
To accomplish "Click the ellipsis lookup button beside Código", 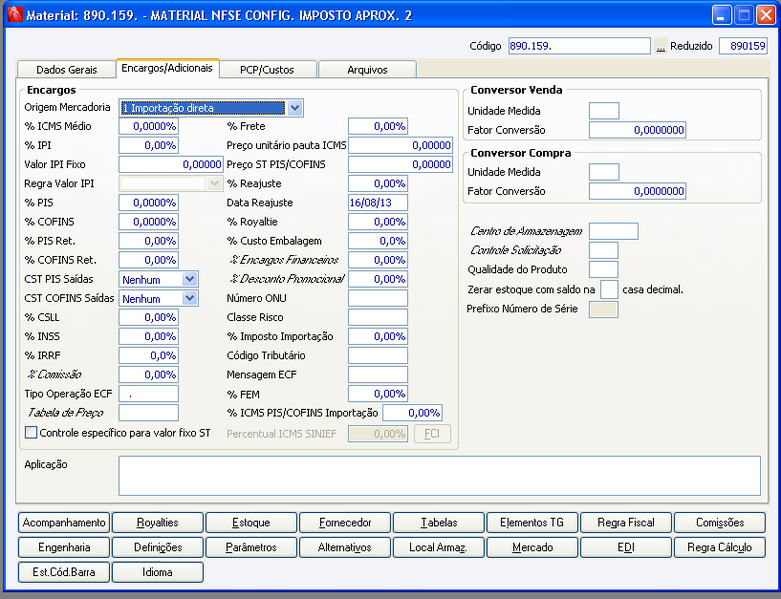I will (660, 46).
